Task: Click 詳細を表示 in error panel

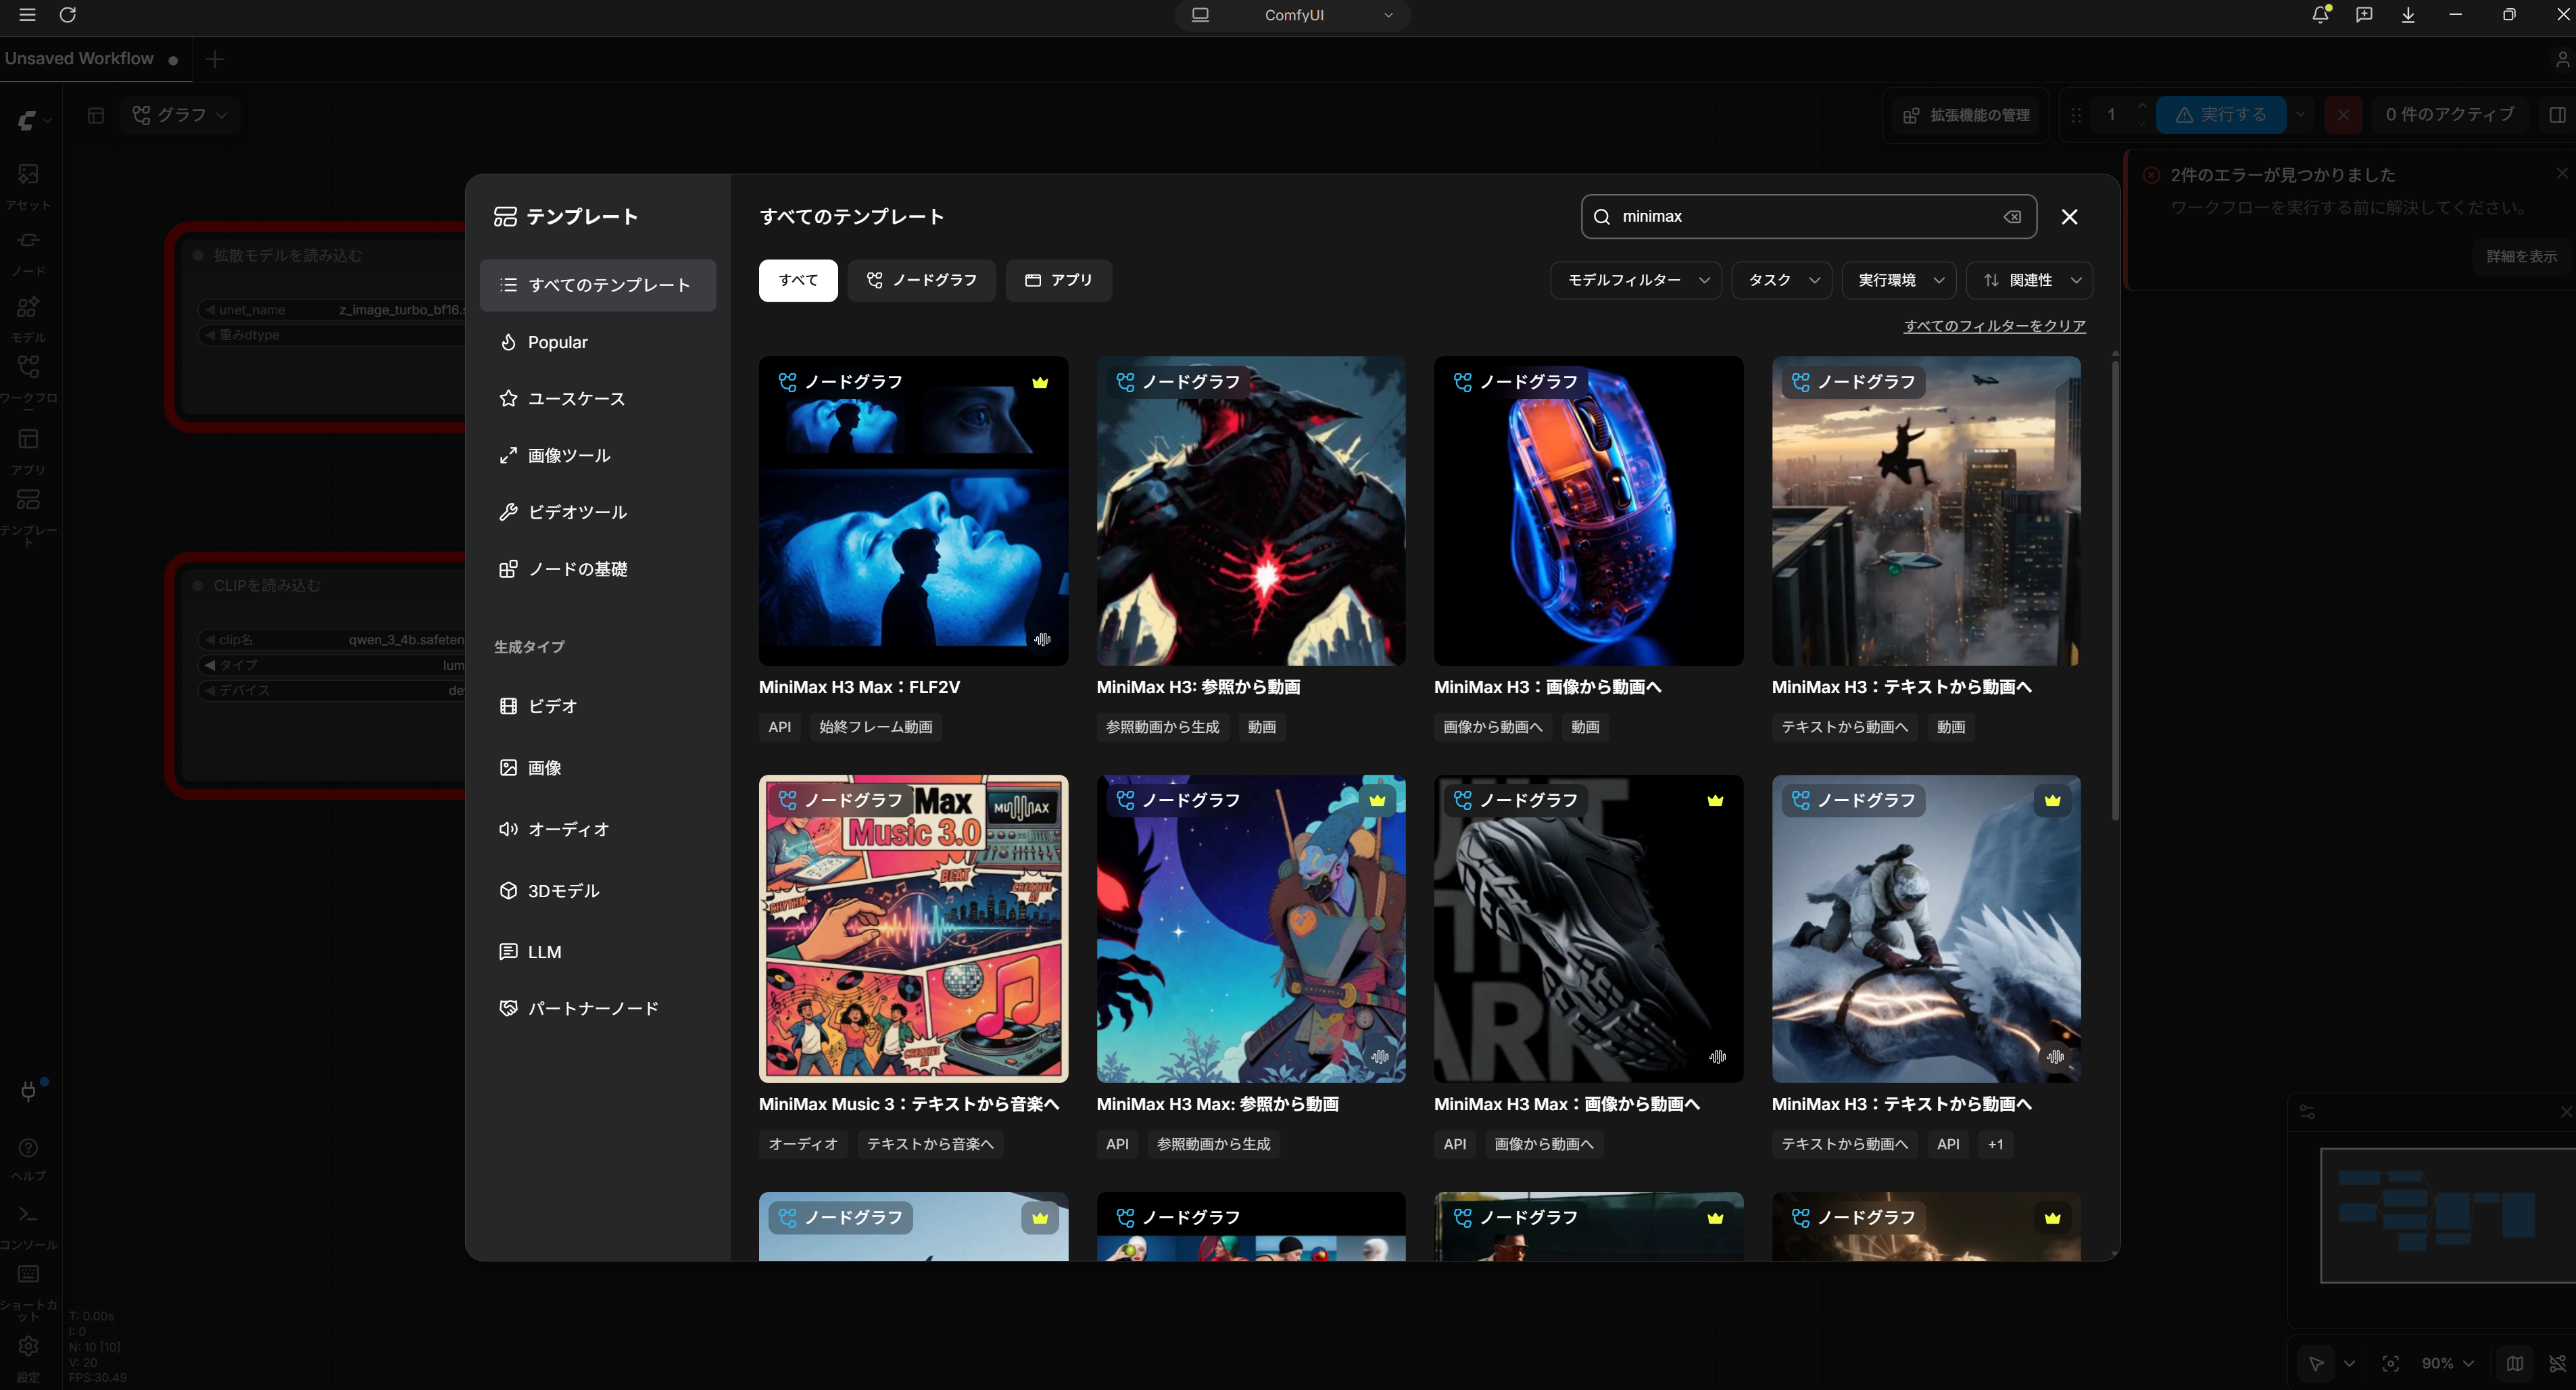Action: pyautogui.click(x=2521, y=256)
